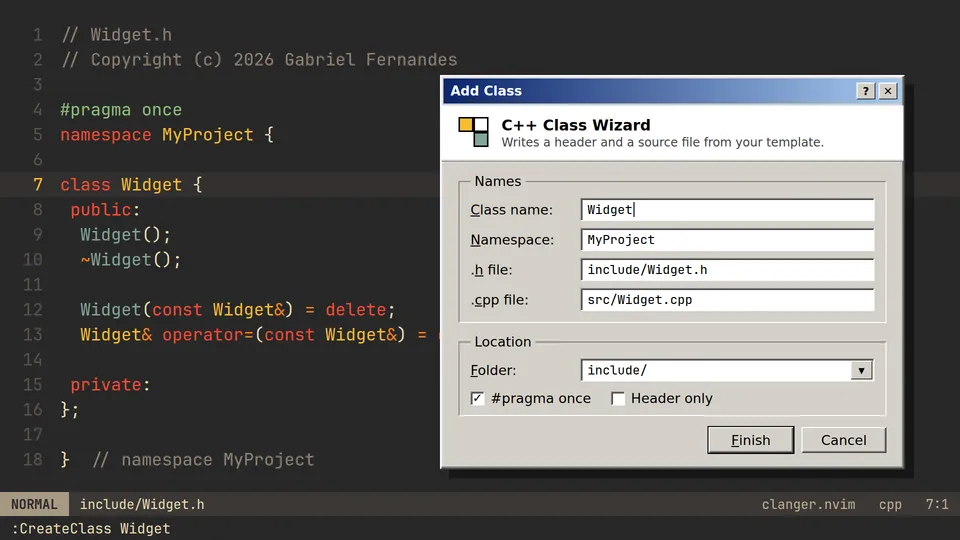
Task: Close the Add Class dialog
Action: coord(888,91)
